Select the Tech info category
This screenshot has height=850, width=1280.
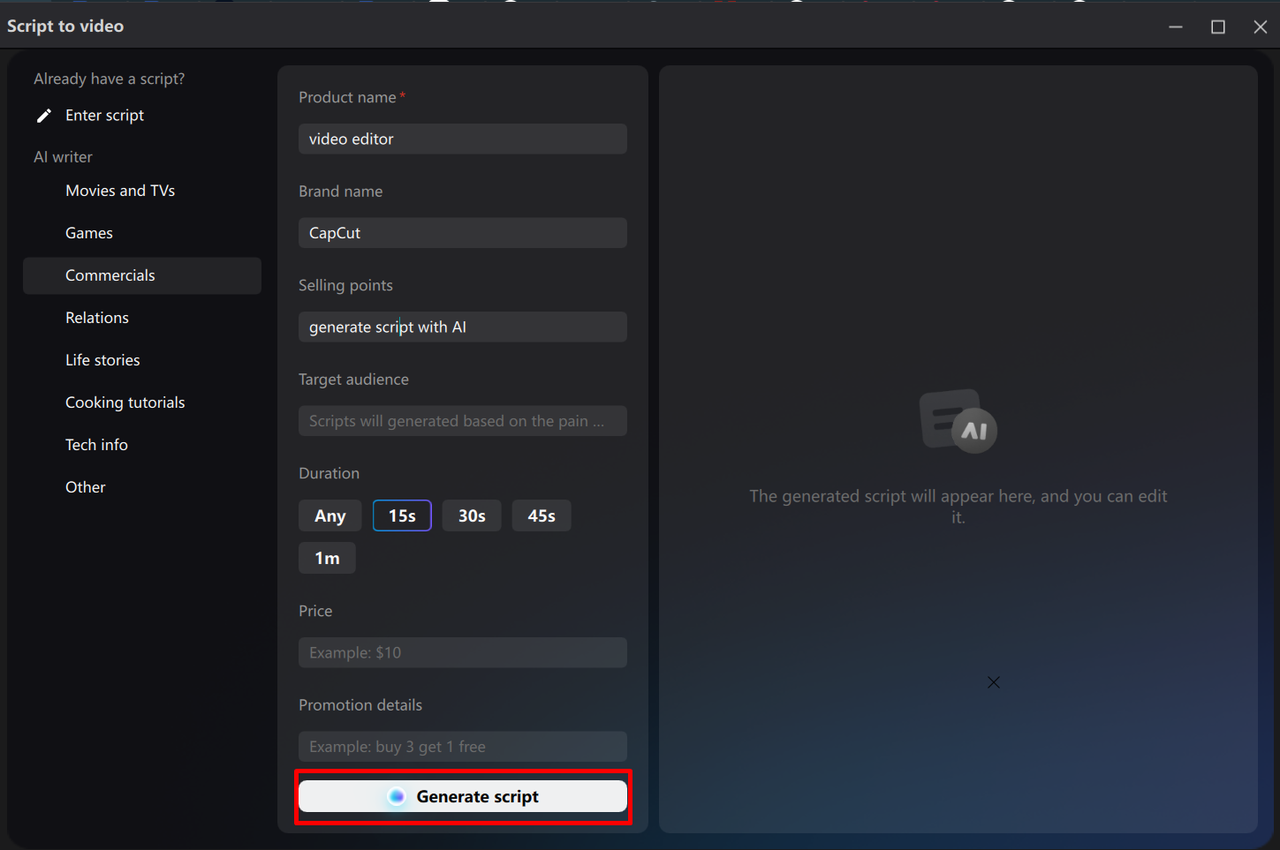click(x=96, y=444)
